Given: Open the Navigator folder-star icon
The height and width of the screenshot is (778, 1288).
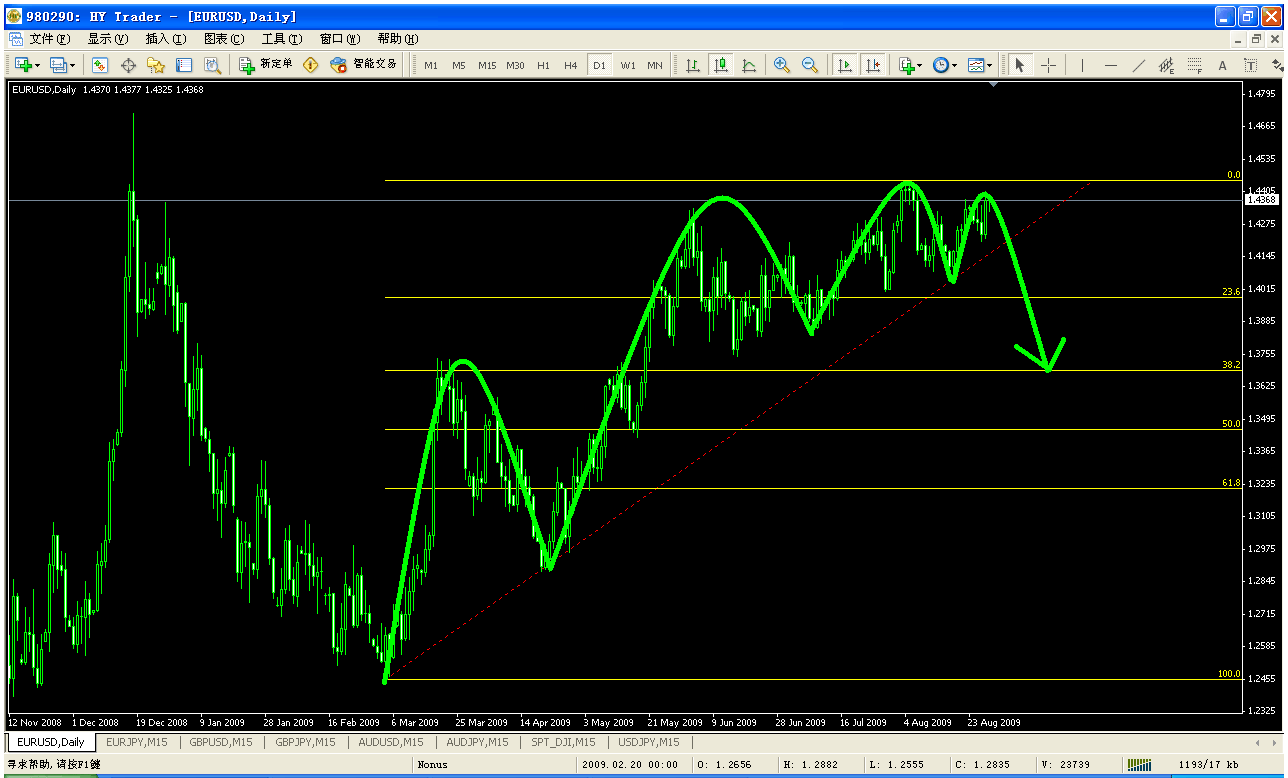Looking at the screenshot, I should [x=156, y=65].
